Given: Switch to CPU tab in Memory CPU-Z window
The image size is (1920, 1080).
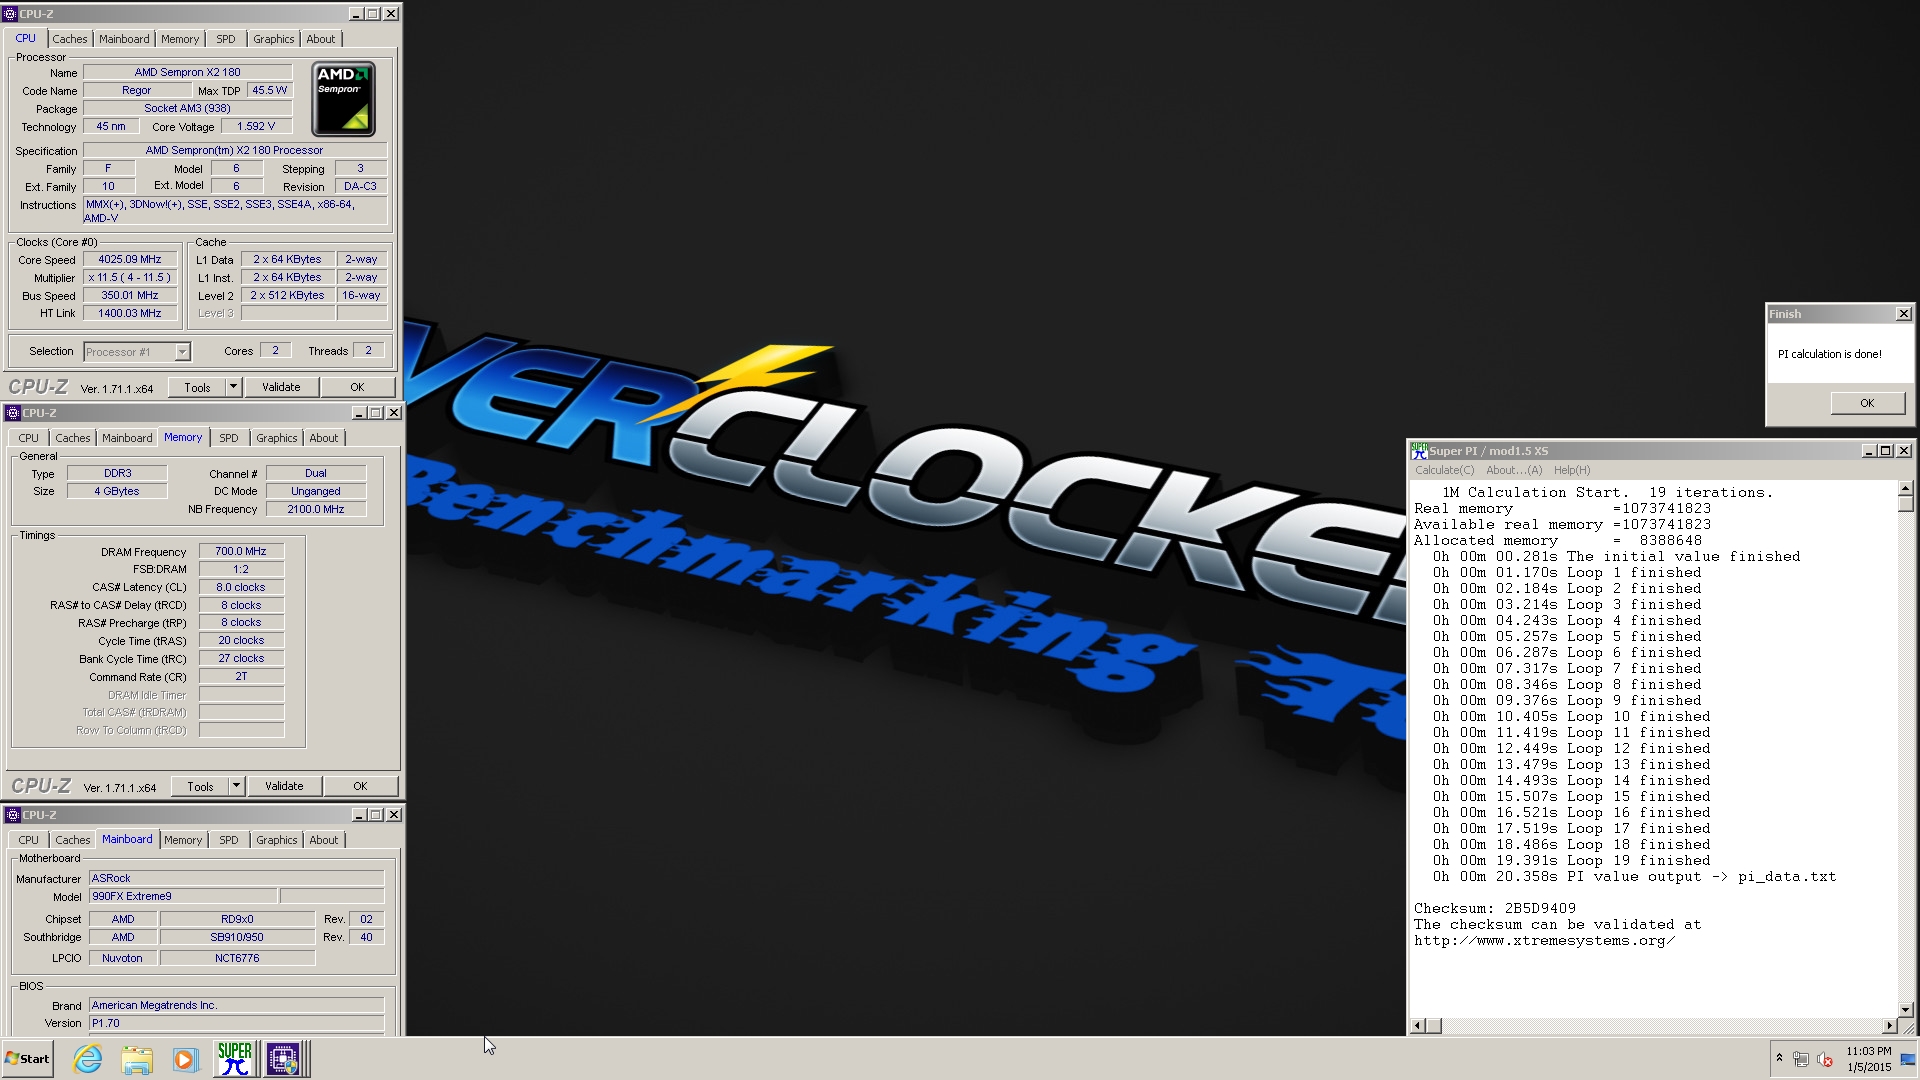Looking at the screenshot, I should pyautogui.click(x=29, y=438).
